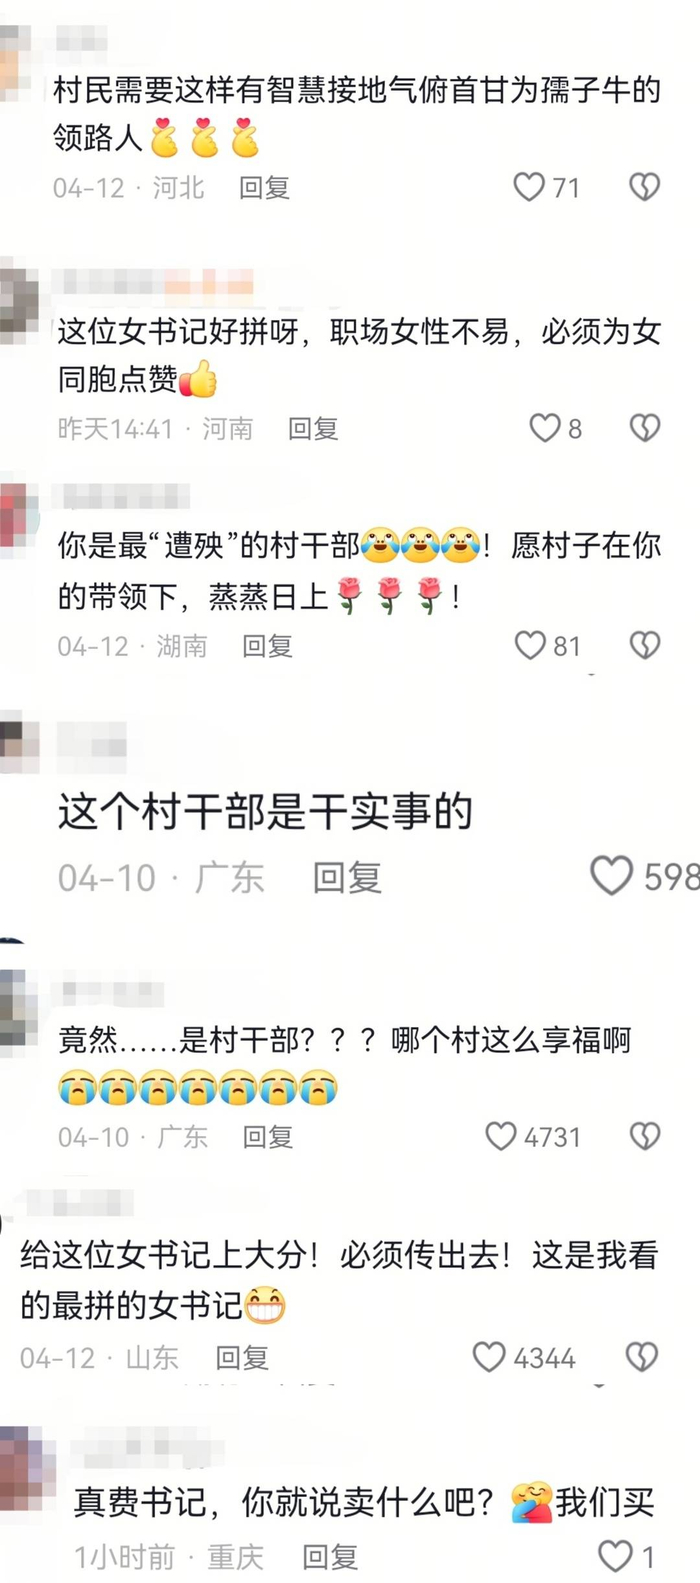Dislike the Henan comment about 女书记
The height and width of the screenshot is (1583, 700).
[644, 428]
